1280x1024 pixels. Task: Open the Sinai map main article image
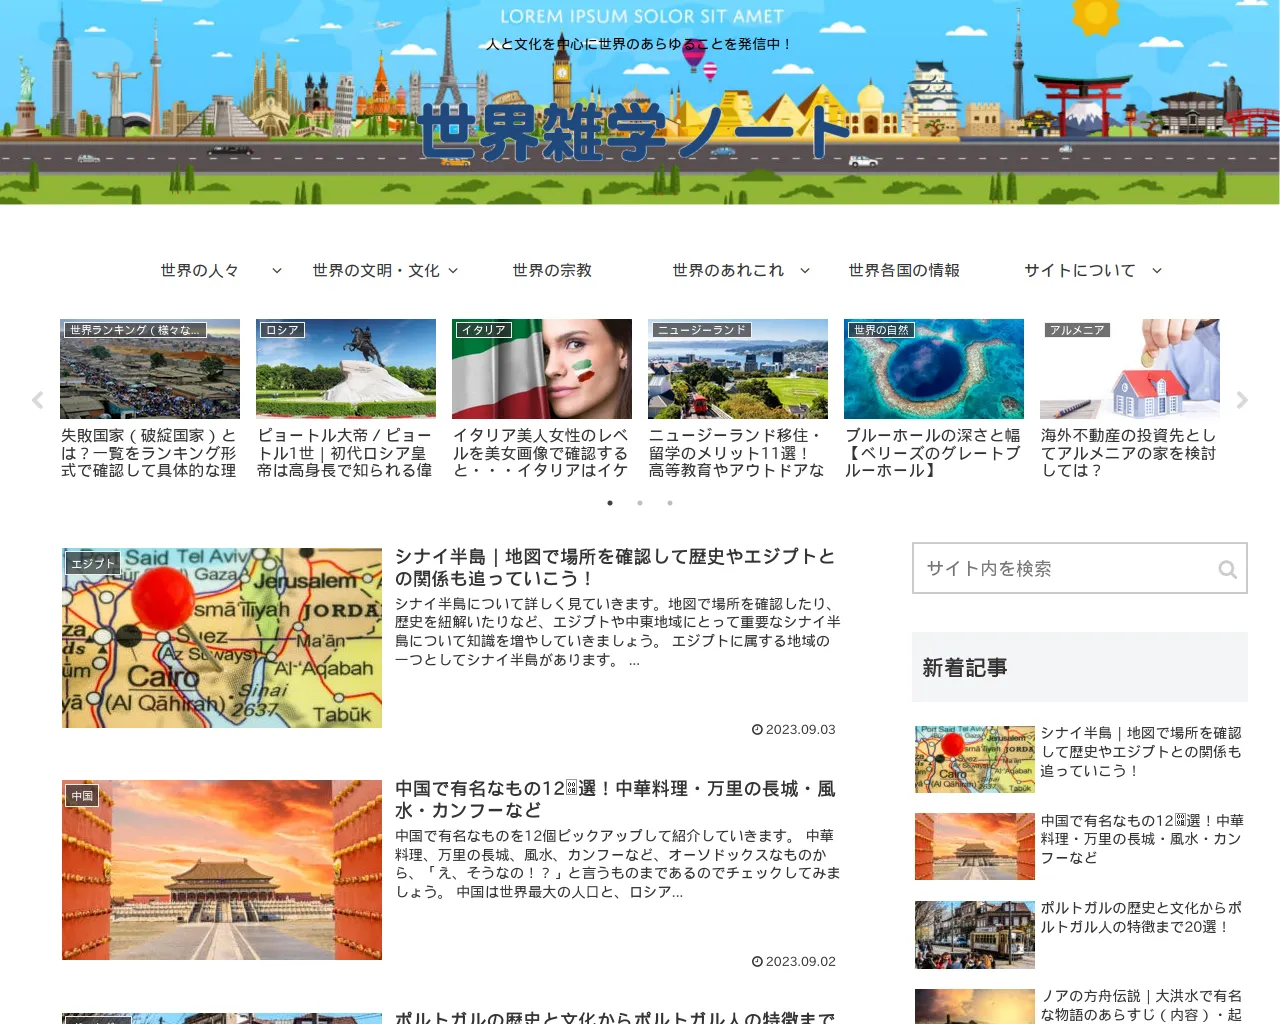222,638
